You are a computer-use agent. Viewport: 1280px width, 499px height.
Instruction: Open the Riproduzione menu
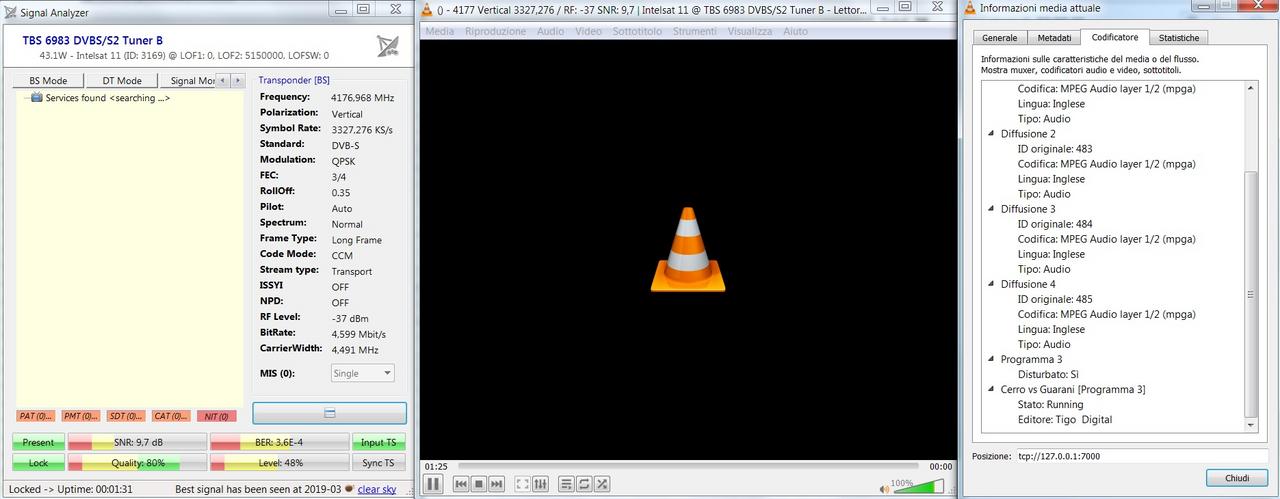coord(495,31)
